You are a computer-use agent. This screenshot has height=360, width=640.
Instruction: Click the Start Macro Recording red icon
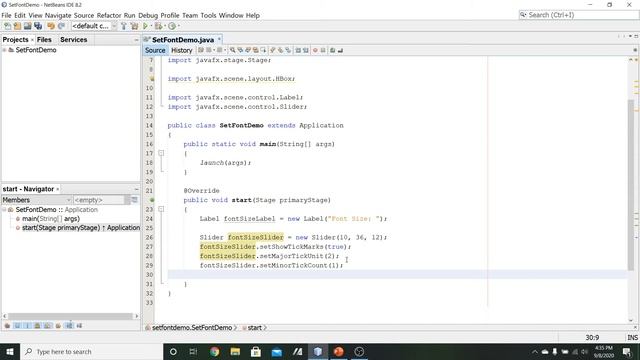point(315,50)
